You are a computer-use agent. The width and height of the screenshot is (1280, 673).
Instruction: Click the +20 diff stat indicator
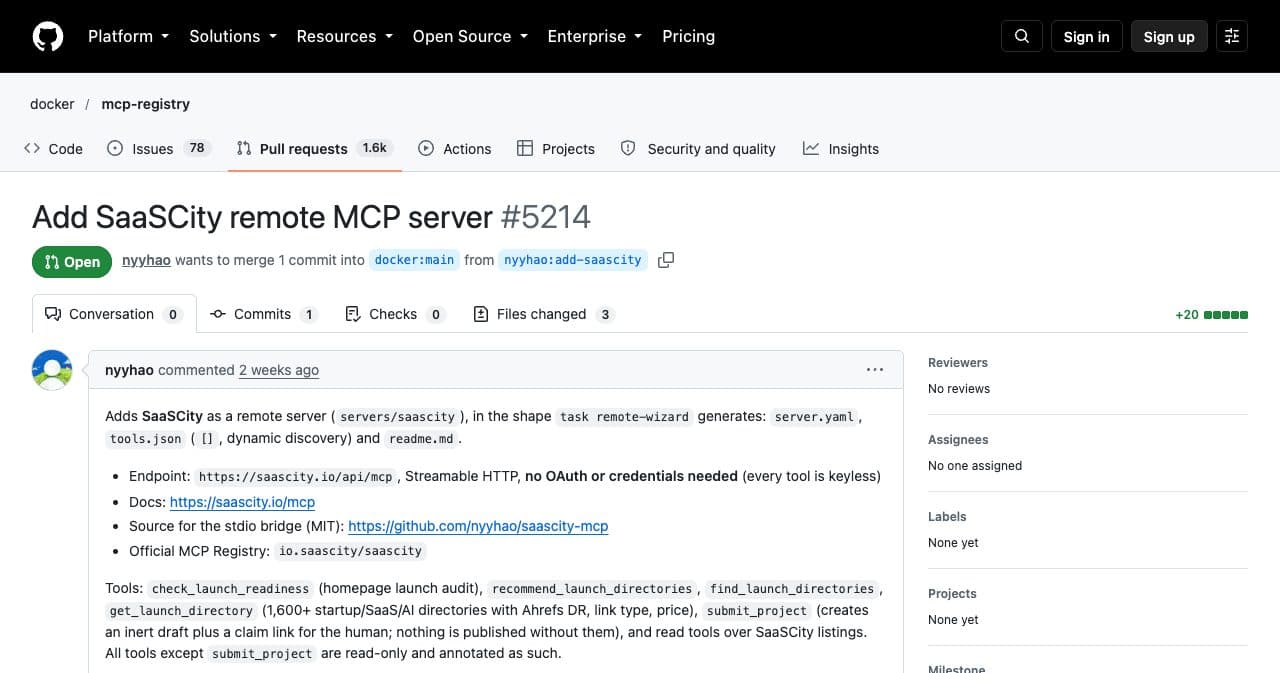pos(1211,314)
